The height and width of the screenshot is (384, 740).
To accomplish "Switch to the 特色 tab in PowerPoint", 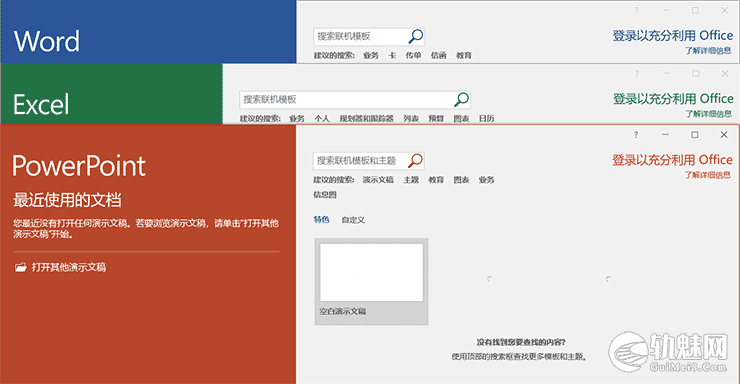I will point(321,219).
